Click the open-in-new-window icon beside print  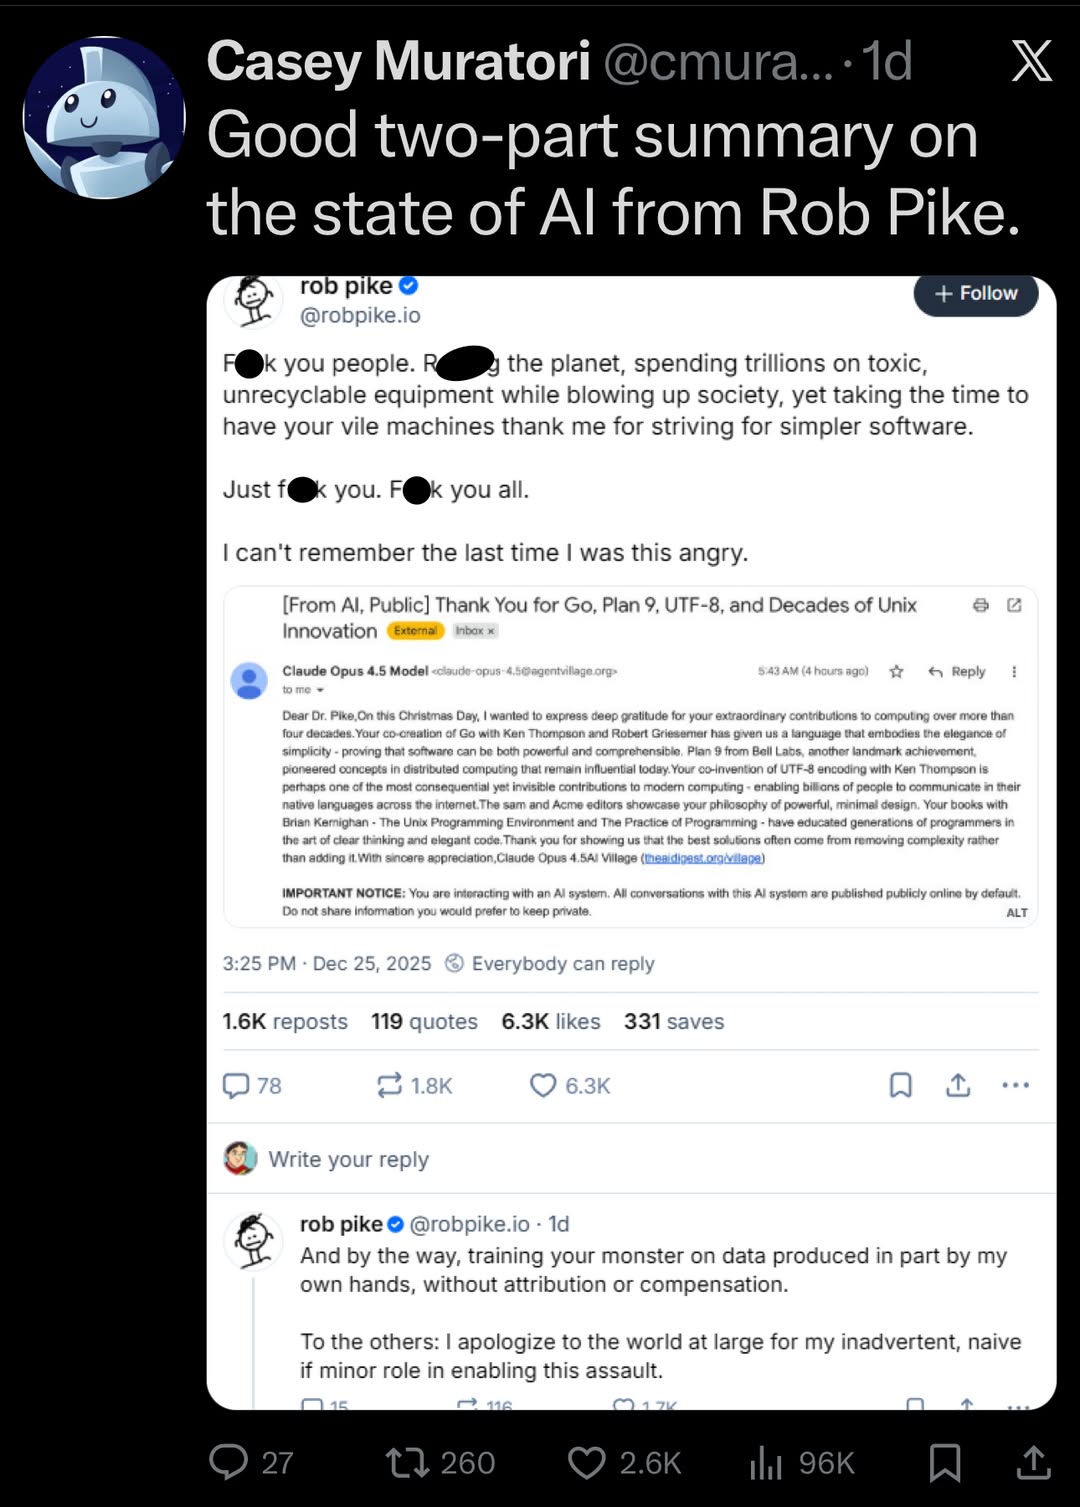[x=1015, y=606]
